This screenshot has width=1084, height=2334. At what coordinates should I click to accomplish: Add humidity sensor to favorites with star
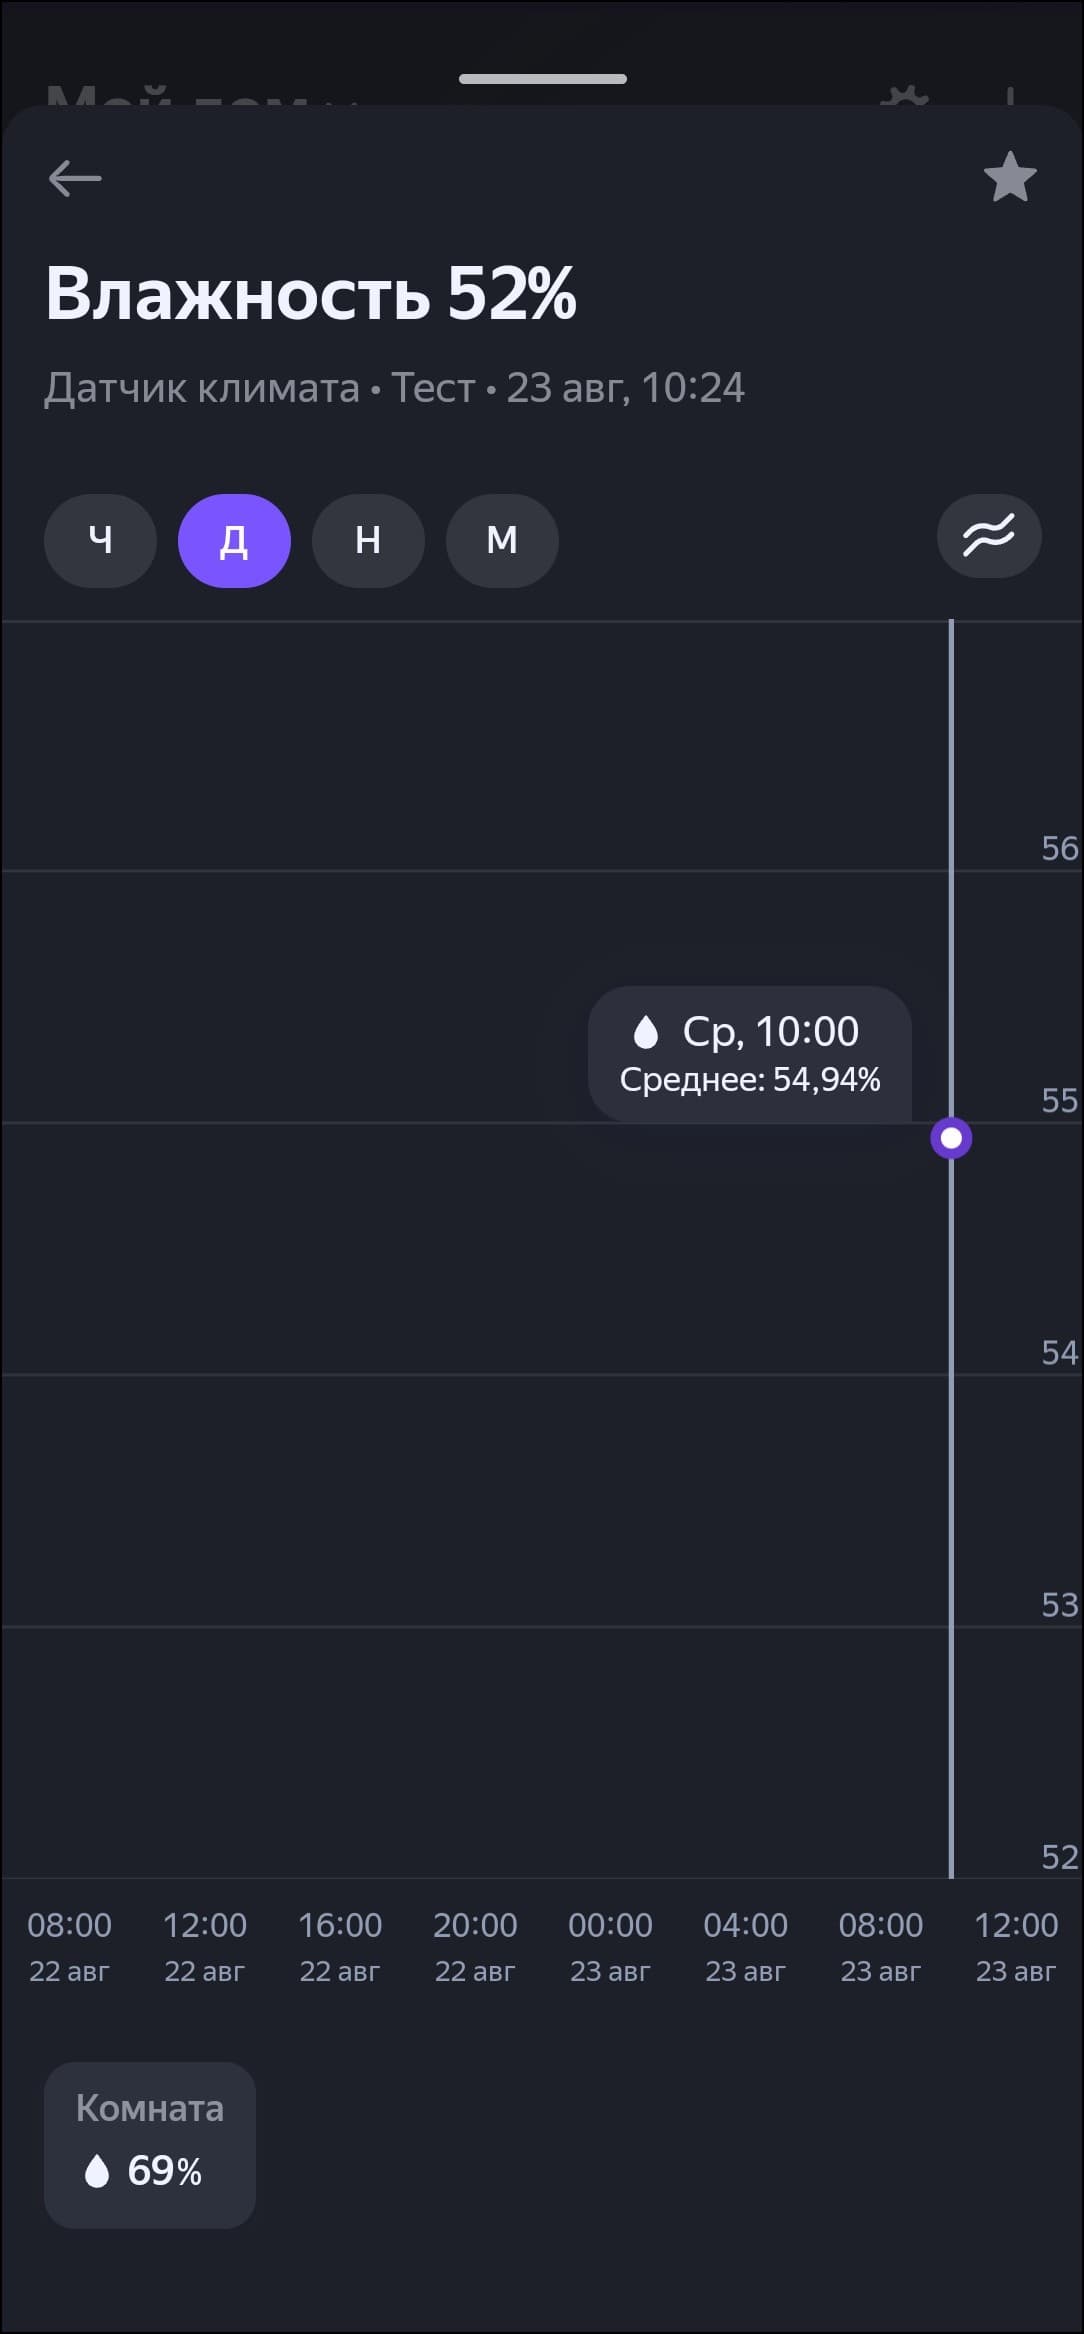pyautogui.click(x=1009, y=178)
